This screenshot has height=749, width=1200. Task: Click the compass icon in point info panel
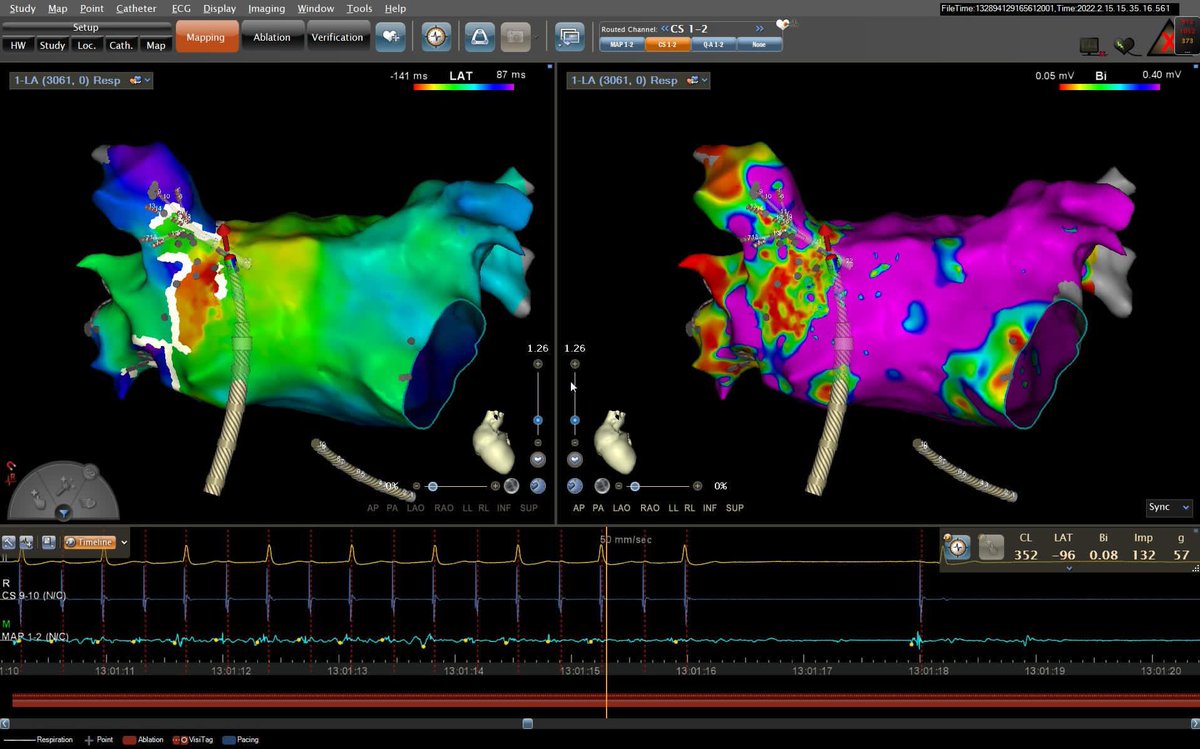click(x=957, y=547)
